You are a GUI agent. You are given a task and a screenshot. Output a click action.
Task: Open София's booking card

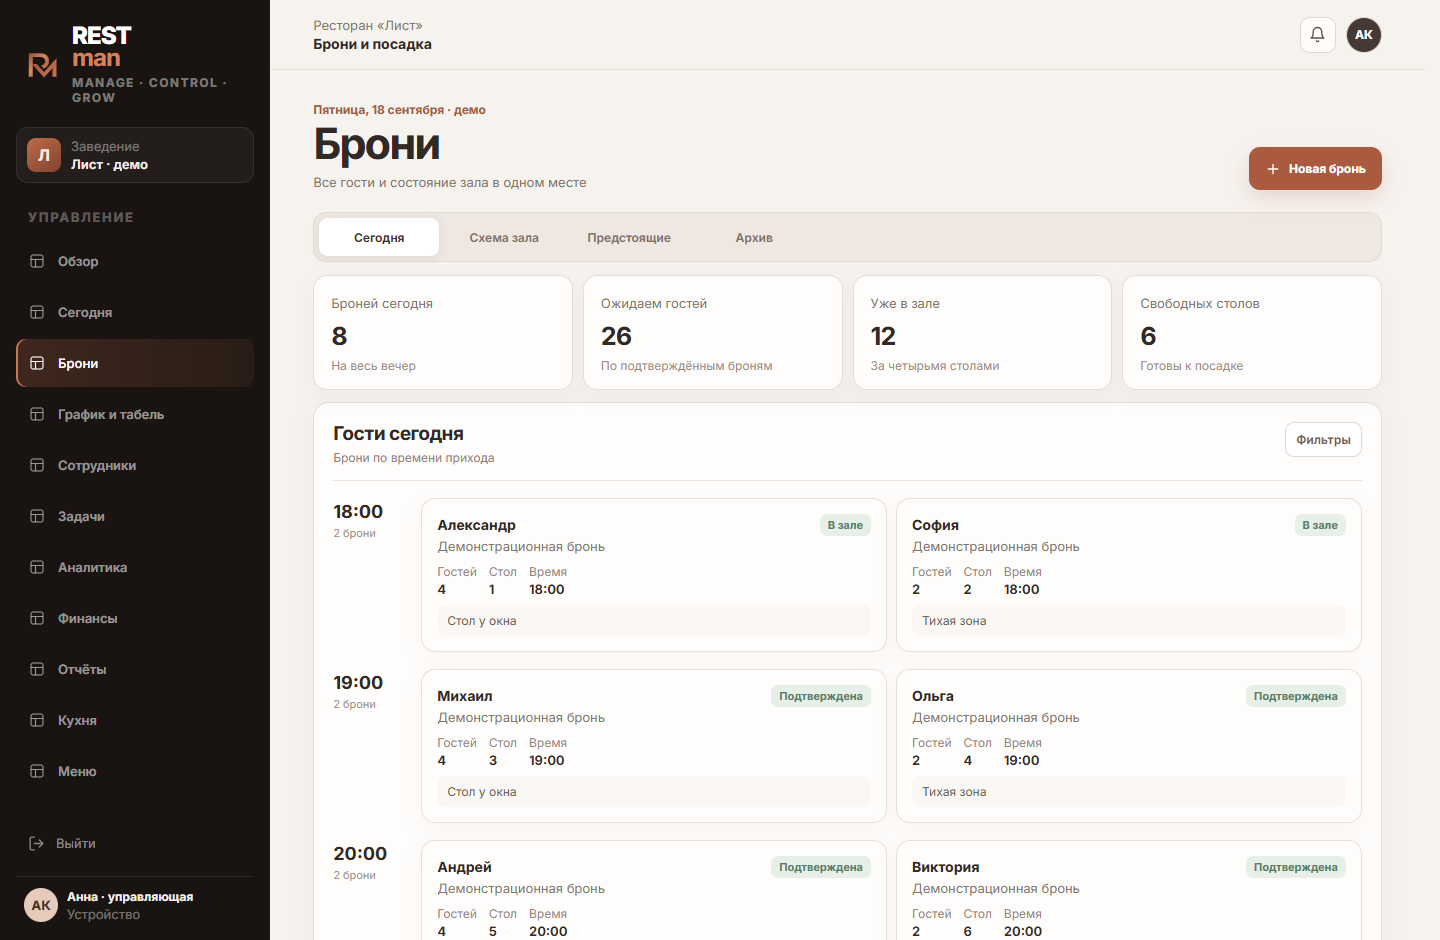tap(1129, 574)
